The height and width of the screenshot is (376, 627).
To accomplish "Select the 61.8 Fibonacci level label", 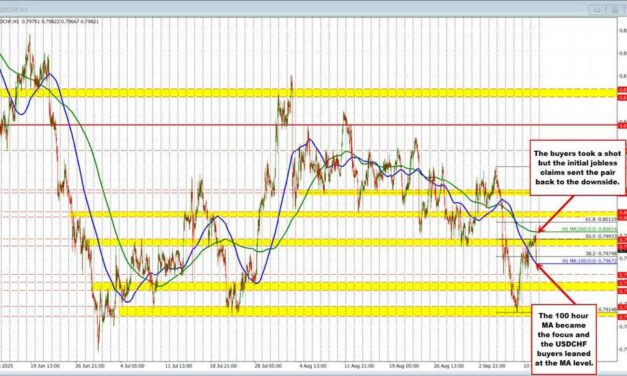I will pyautogui.click(x=601, y=219).
